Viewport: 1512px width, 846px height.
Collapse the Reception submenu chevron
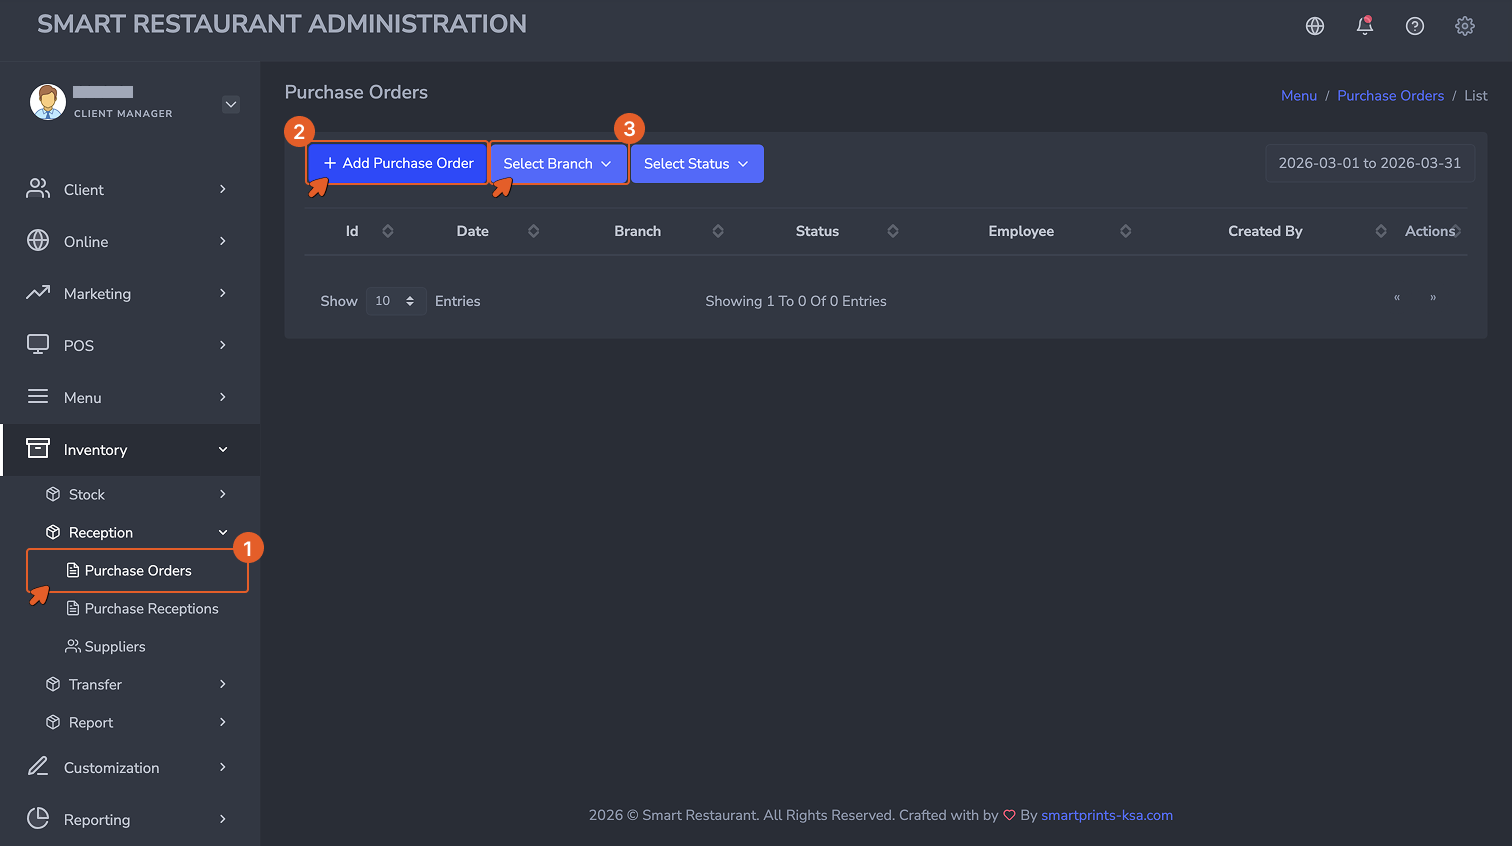223,533
